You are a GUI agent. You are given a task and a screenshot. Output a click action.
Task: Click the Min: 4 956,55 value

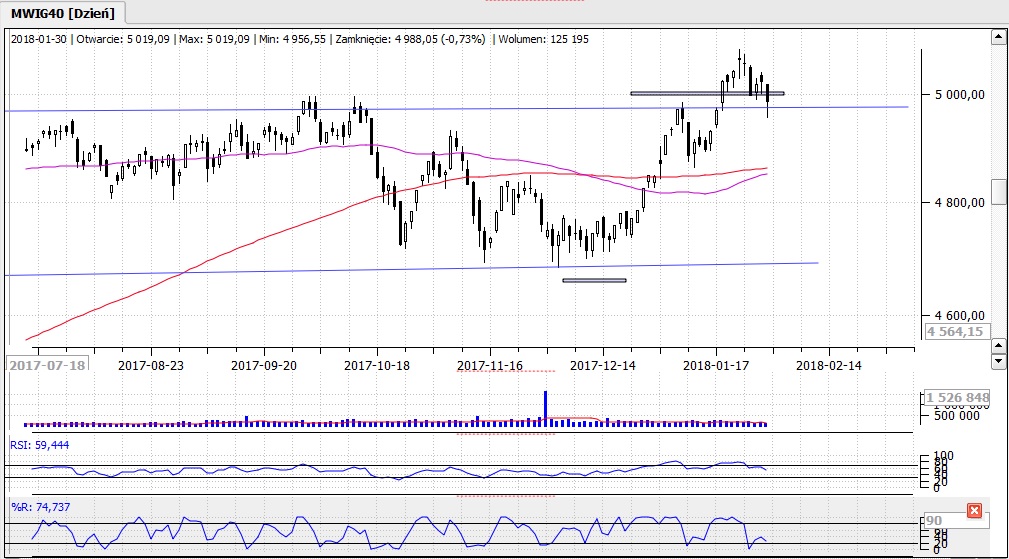click(x=293, y=39)
